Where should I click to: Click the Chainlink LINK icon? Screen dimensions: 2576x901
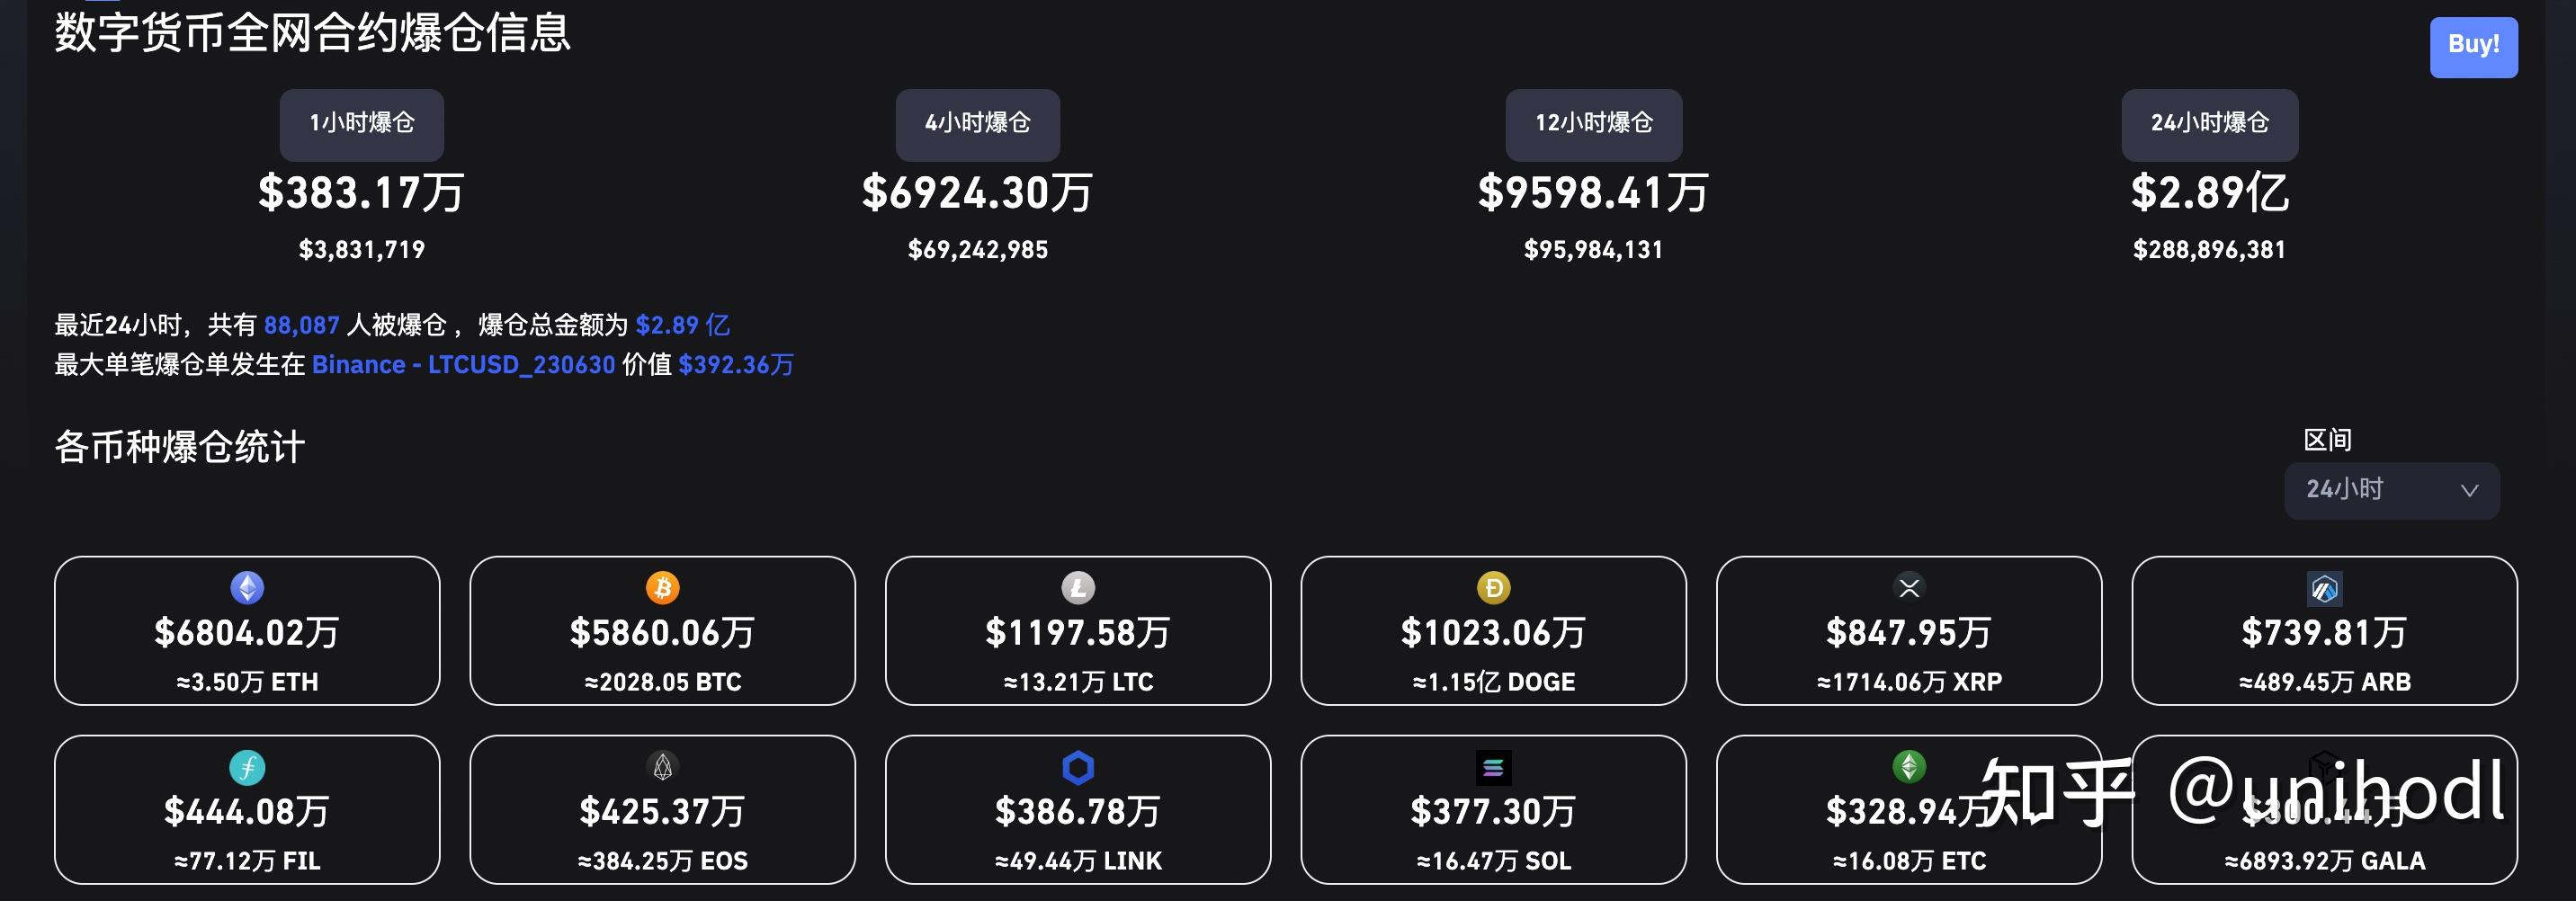click(1078, 767)
